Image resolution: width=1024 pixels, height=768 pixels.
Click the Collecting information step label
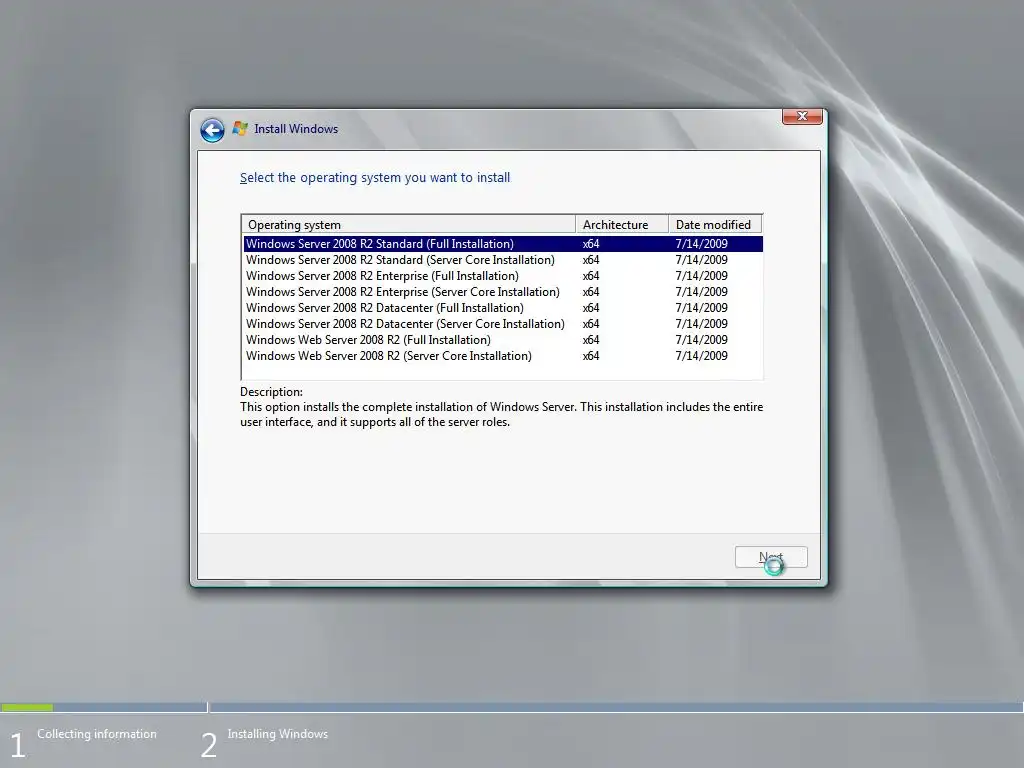coord(97,734)
